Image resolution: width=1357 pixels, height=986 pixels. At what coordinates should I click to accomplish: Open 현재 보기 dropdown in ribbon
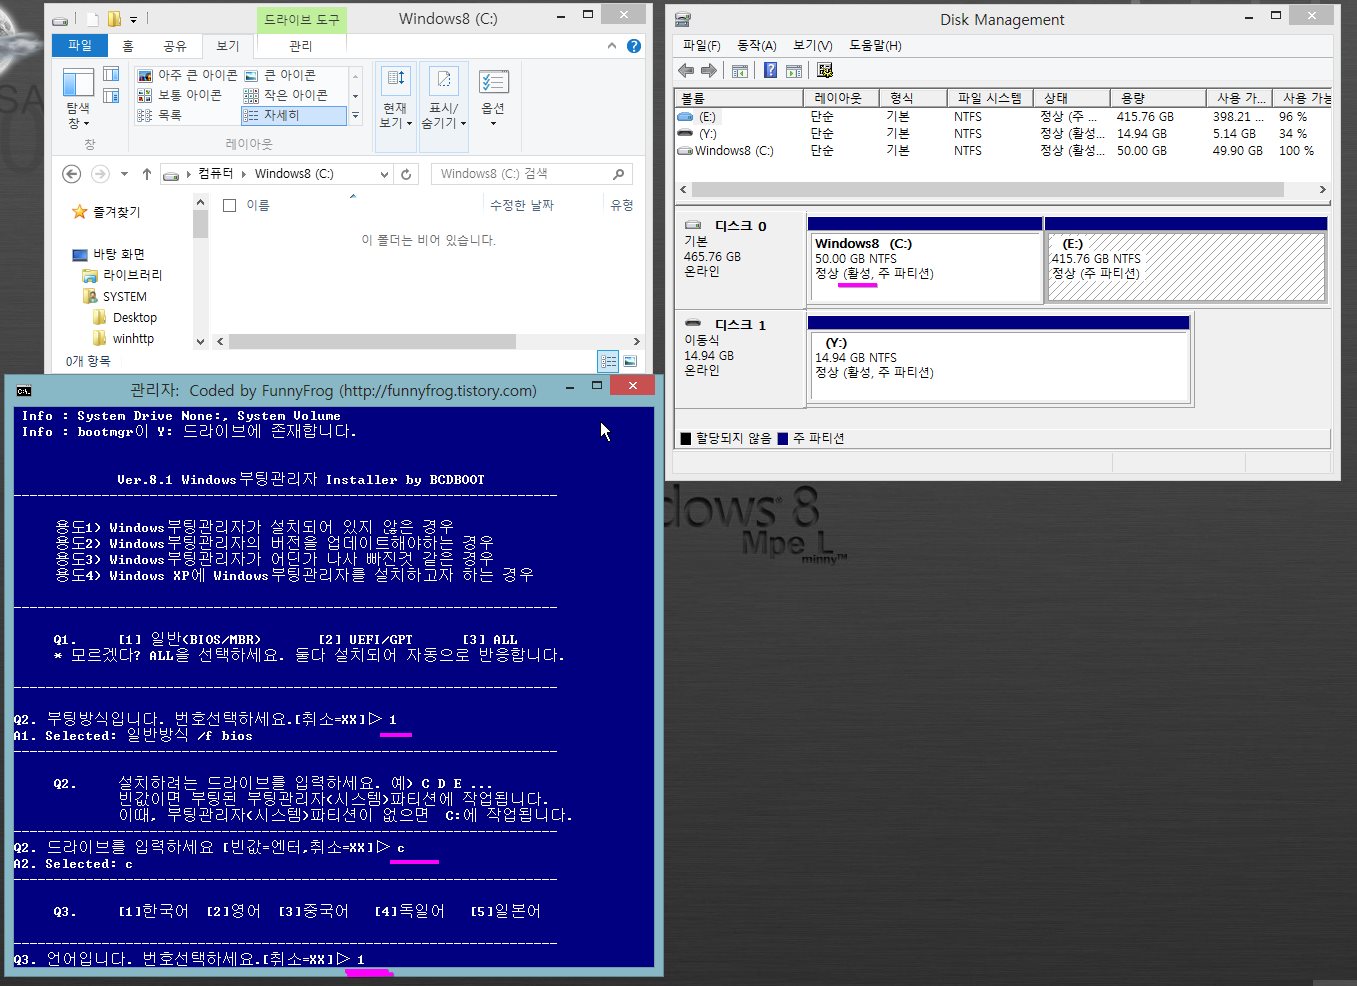click(396, 107)
